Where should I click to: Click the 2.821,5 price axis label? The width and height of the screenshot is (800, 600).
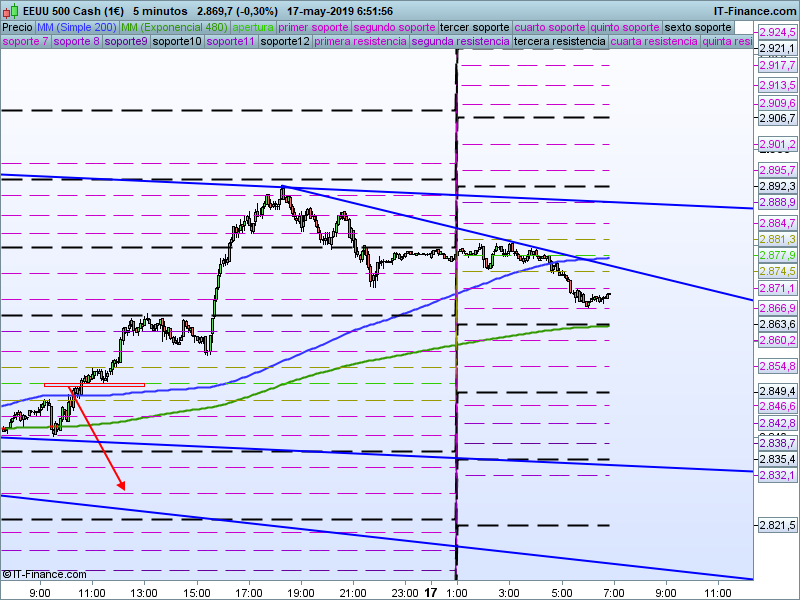tap(777, 526)
